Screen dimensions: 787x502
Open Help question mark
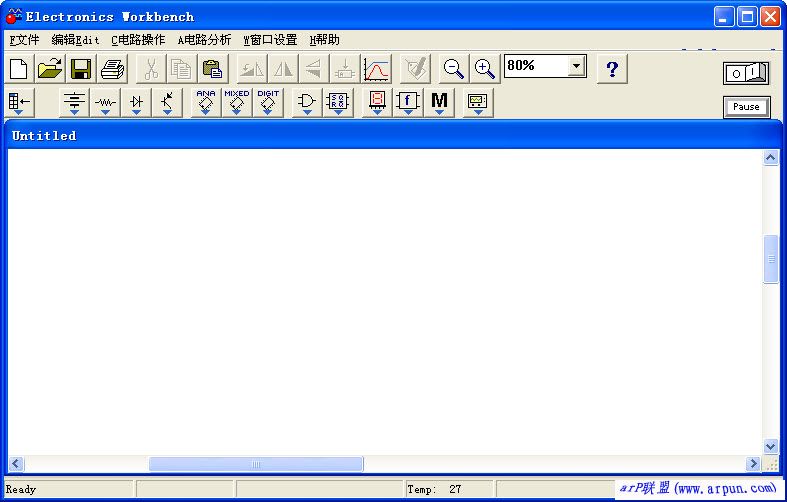coord(612,68)
